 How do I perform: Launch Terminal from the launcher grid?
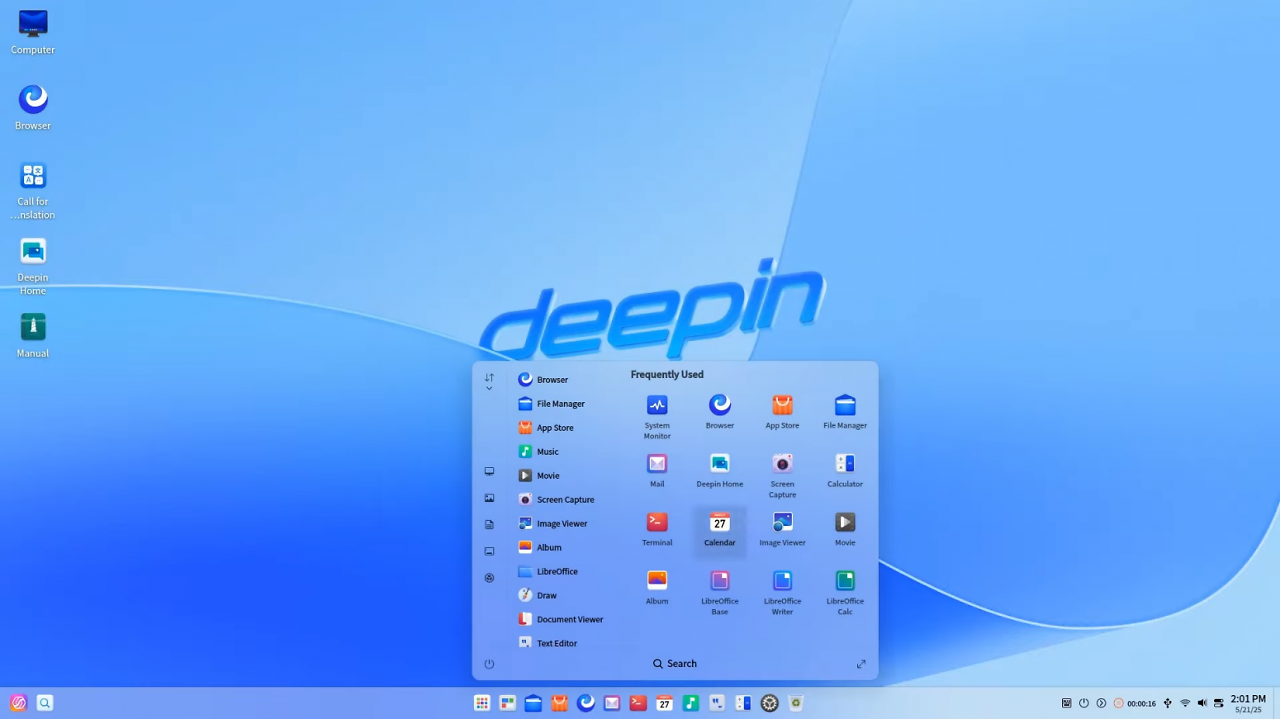[657, 529]
